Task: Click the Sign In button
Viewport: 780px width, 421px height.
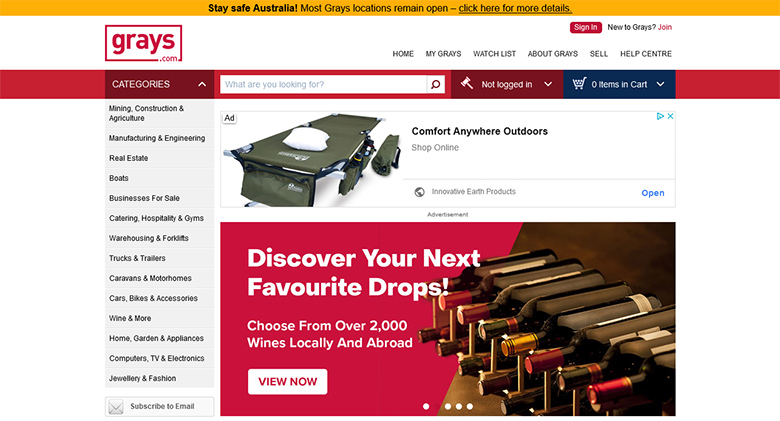Action: coord(585,27)
